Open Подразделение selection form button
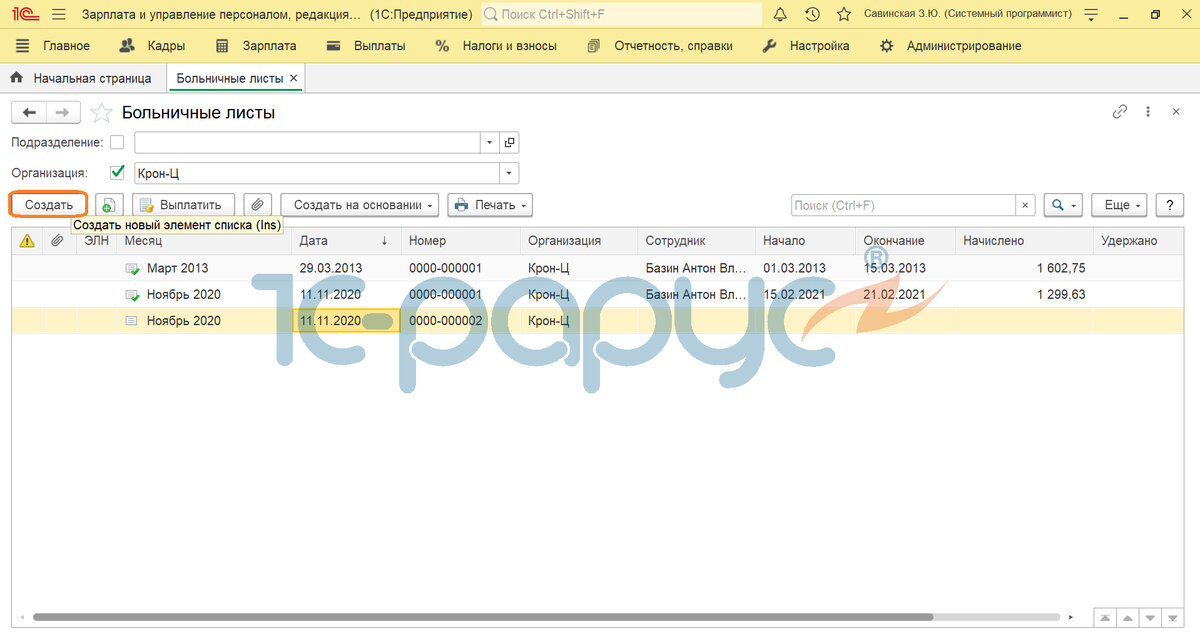This screenshot has width=1200, height=639. click(x=509, y=143)
